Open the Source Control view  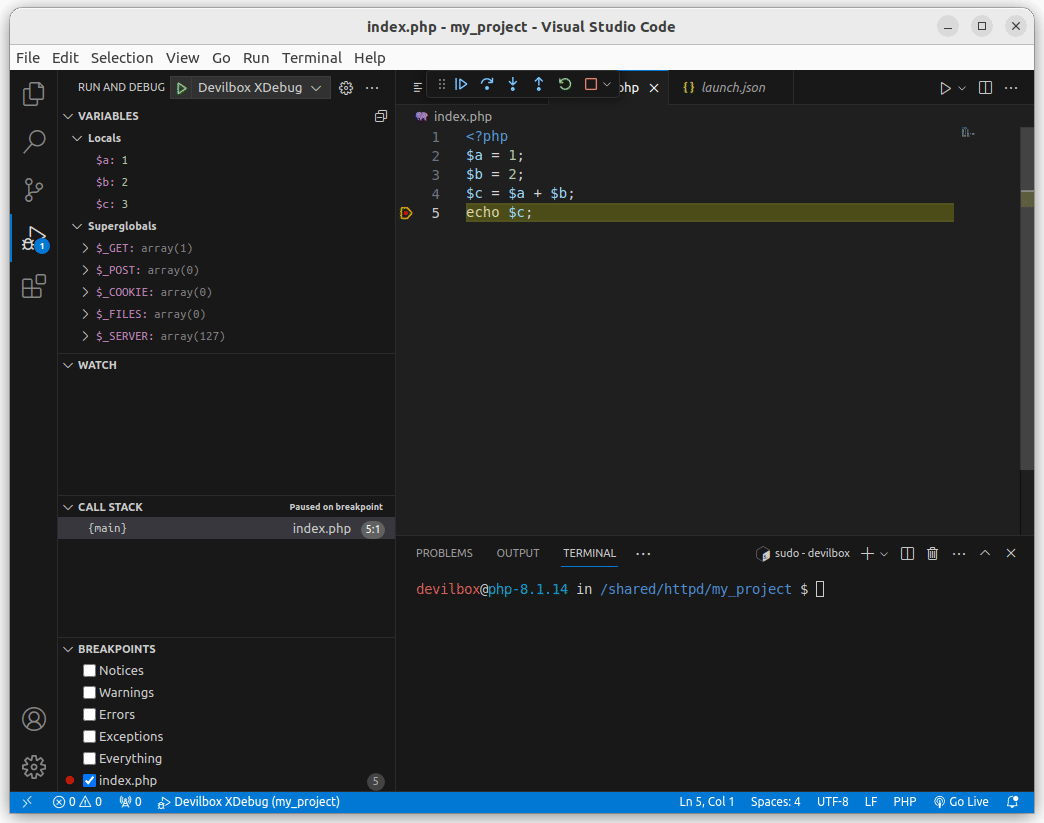click(x=34, y=189)
